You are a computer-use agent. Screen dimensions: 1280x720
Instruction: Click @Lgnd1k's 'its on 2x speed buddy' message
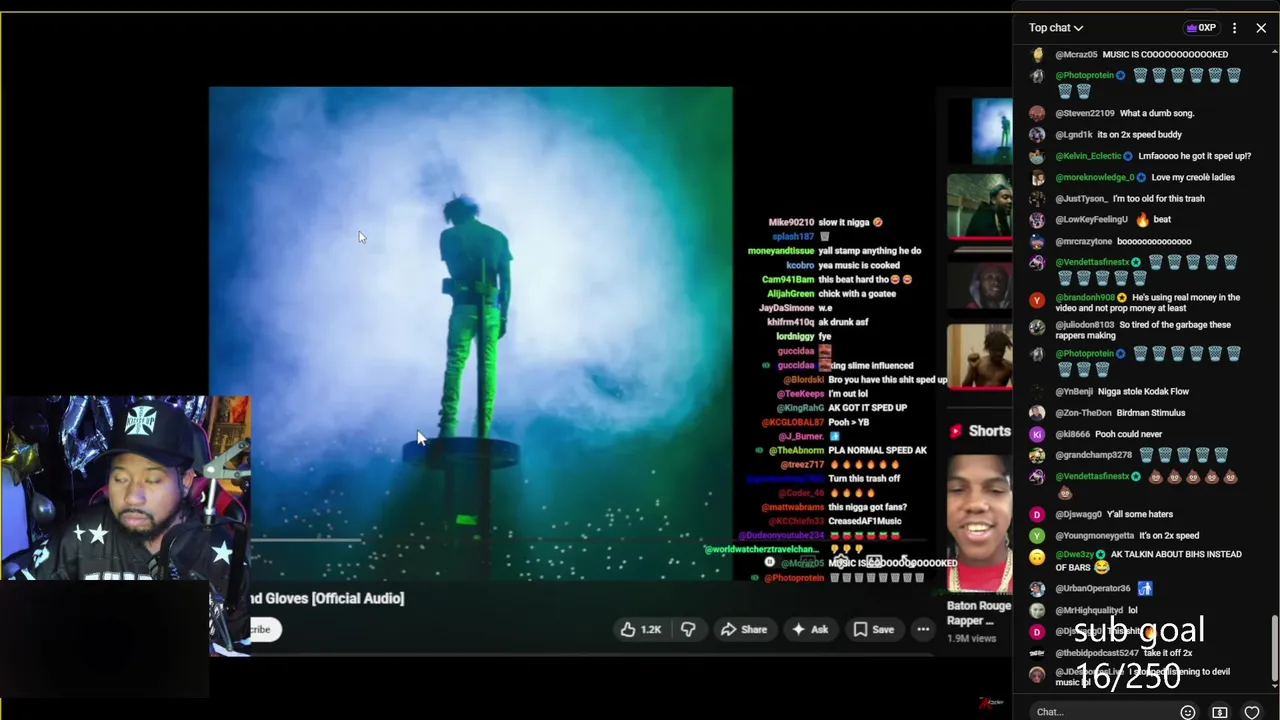pos(1139,134)
